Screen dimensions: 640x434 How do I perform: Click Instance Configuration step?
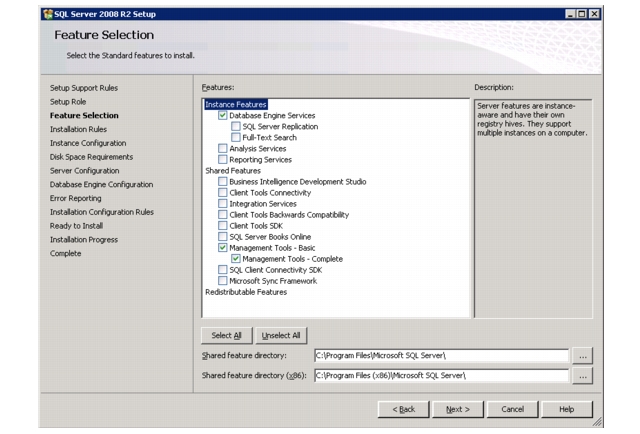click(88, 143)
